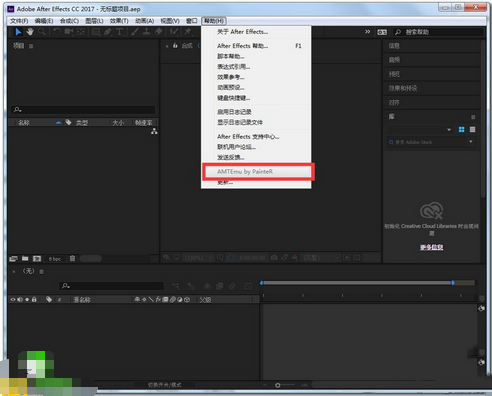Click the timeline layer search field
This screenshot has height=396, width=492.
[x=112, y=286]
